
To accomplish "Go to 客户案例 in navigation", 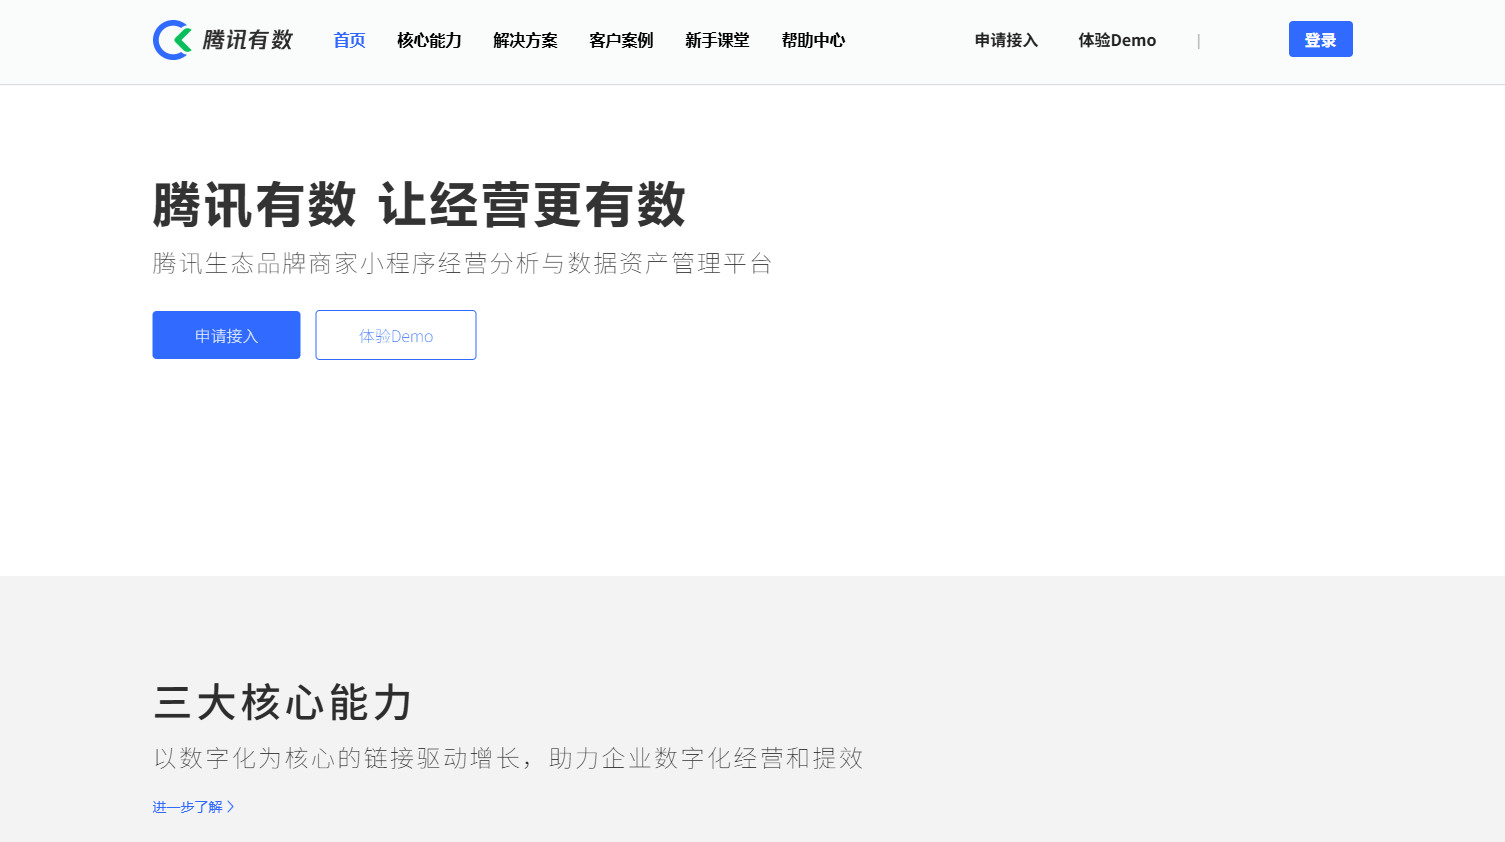I will (621, 40).
